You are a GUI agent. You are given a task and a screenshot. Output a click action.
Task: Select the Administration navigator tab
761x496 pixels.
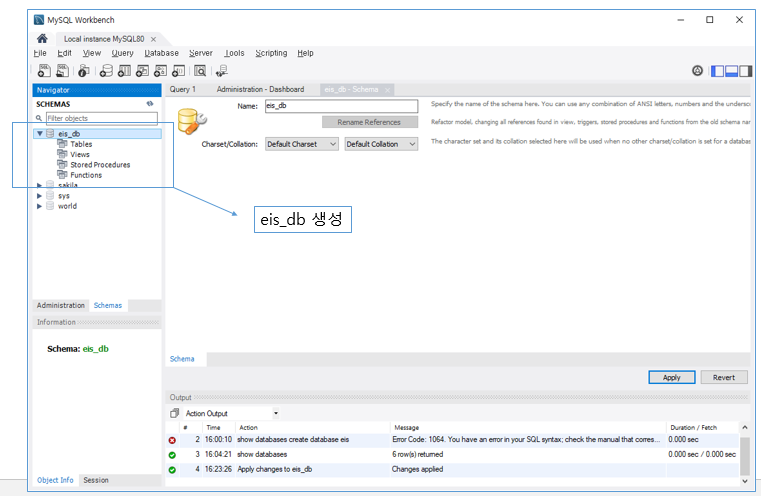coord(61,305)
